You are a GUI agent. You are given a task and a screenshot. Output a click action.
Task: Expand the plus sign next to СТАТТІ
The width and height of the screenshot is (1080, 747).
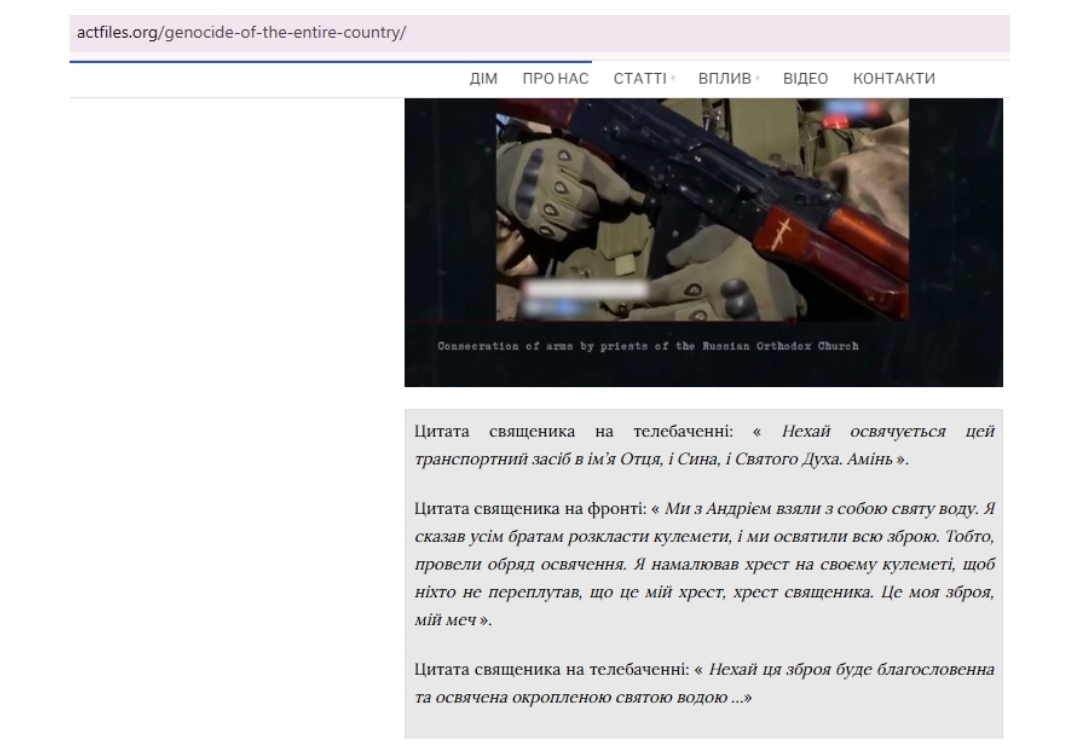point(673,79)
